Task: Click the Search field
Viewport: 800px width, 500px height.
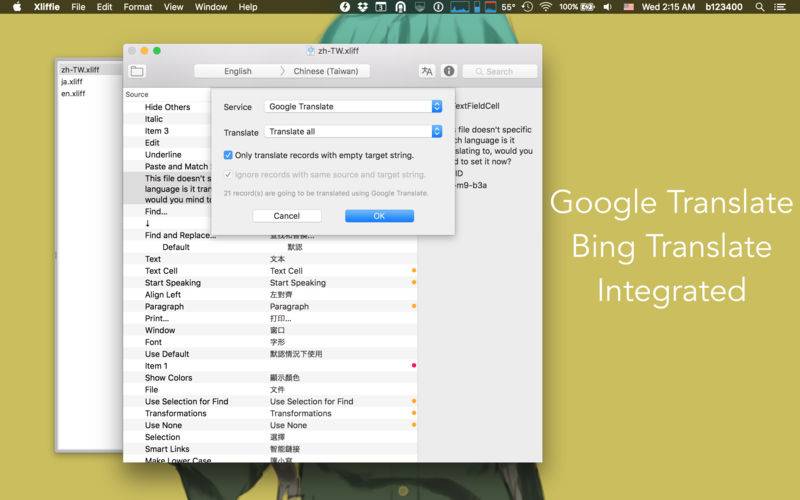Action: [x=499, y=71]
